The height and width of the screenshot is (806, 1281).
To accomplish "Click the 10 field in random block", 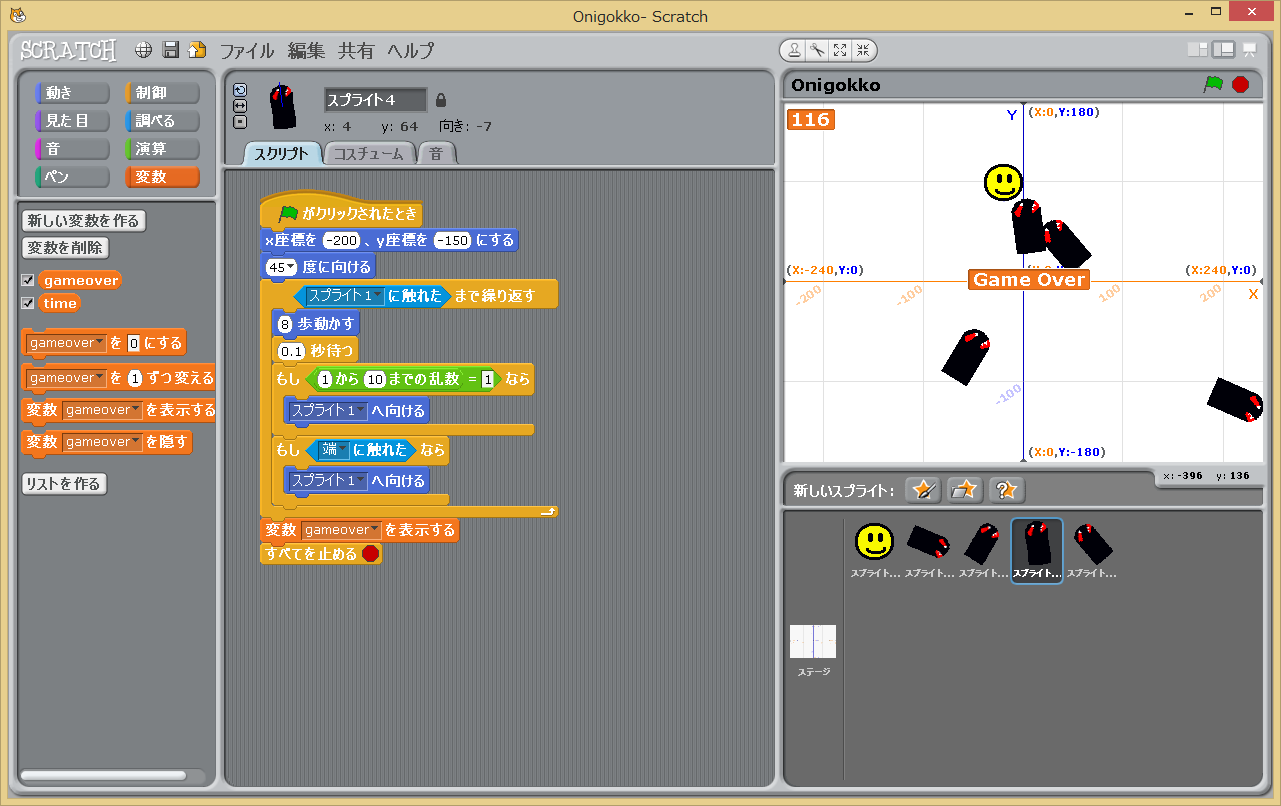I will coord(374,379).
